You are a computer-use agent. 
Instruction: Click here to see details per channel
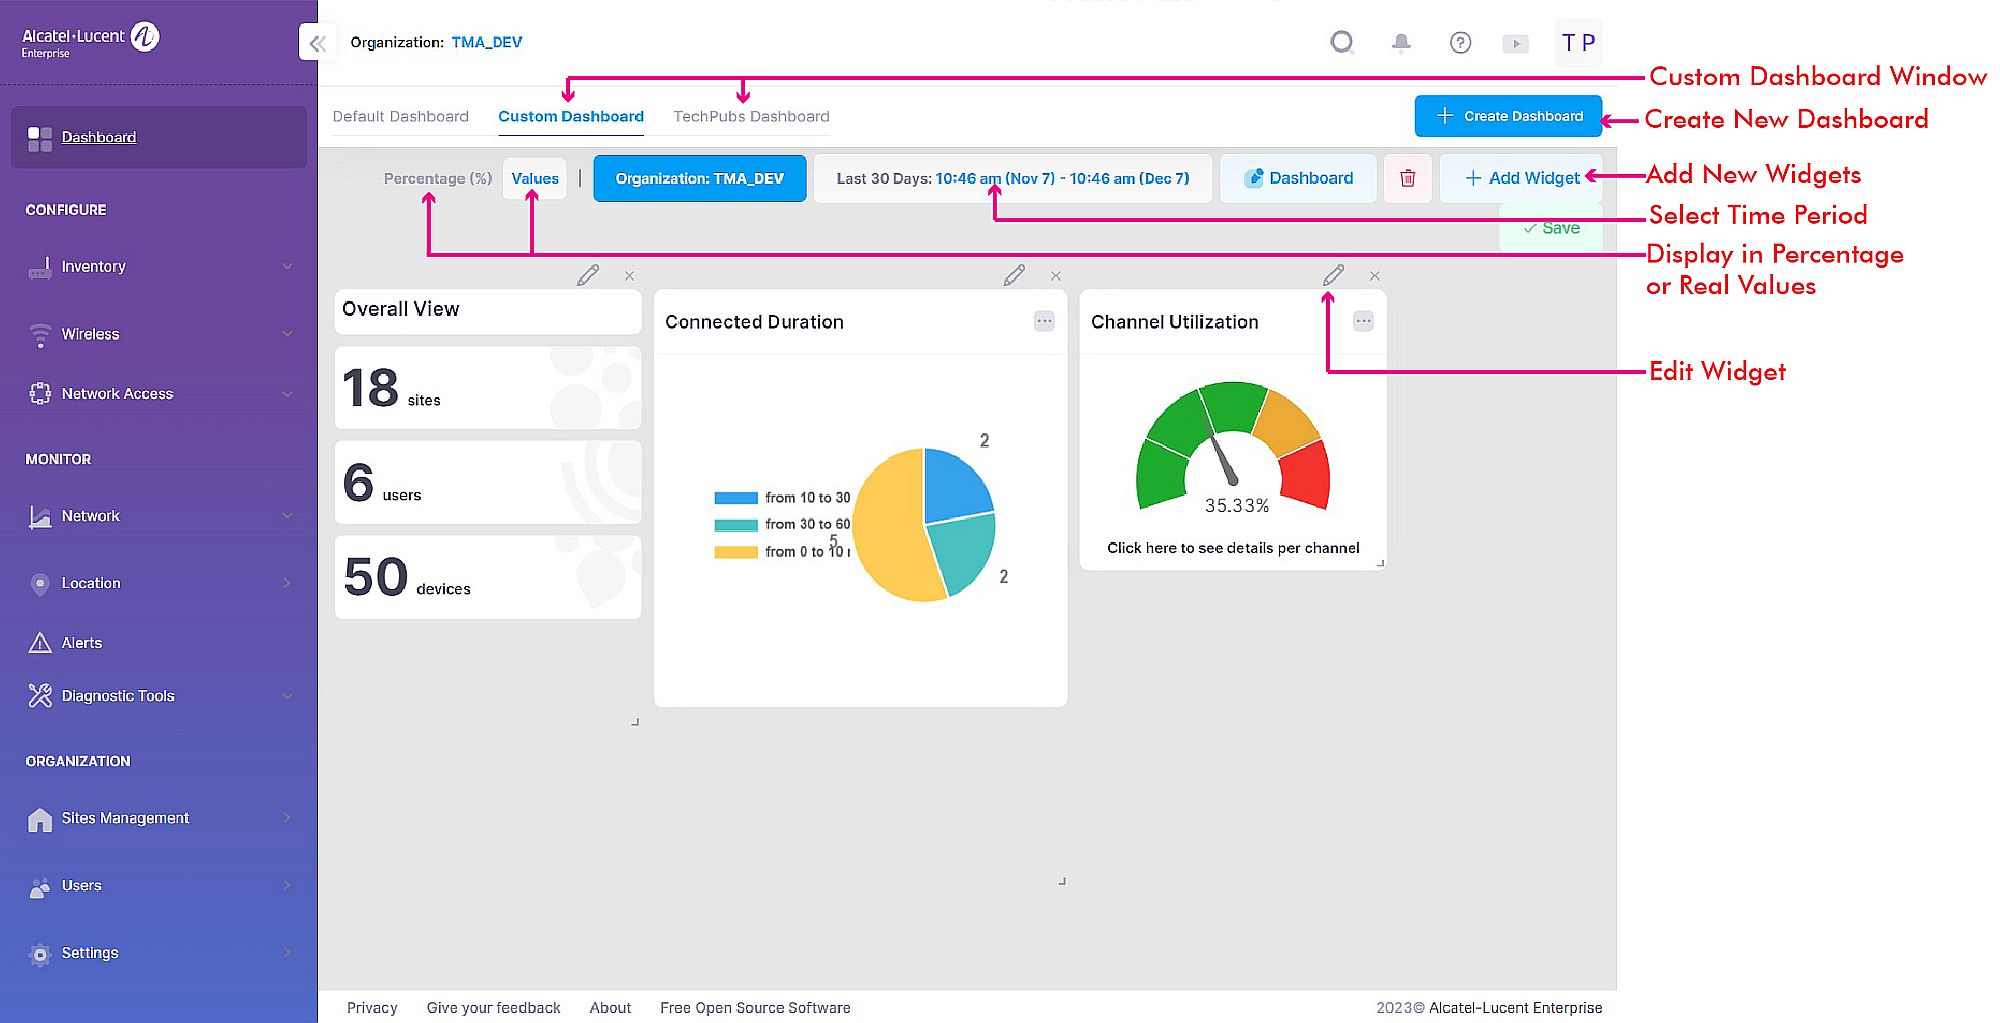(1233, 548)
